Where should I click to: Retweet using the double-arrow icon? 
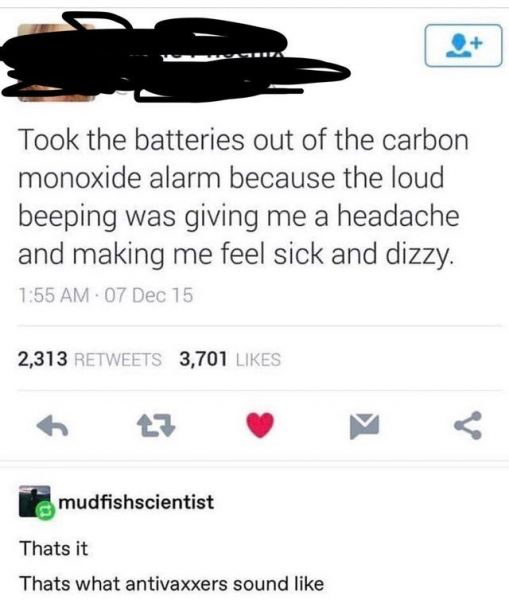click(x=156, y=426)
